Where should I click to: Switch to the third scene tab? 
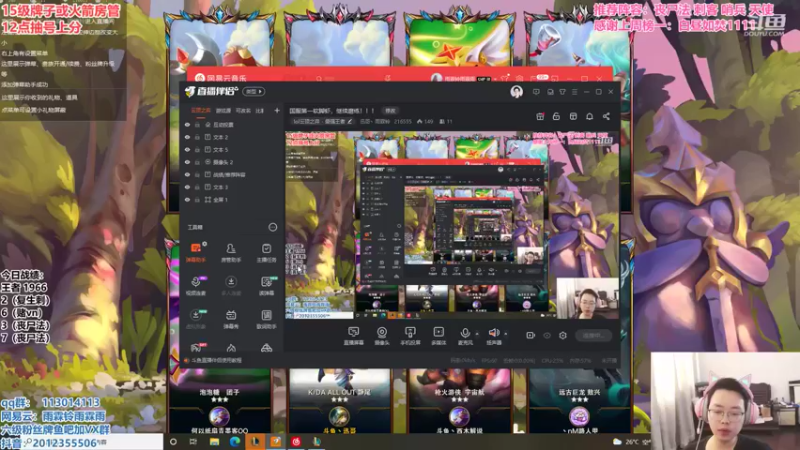pyautogui.click(x=243, y=110)
